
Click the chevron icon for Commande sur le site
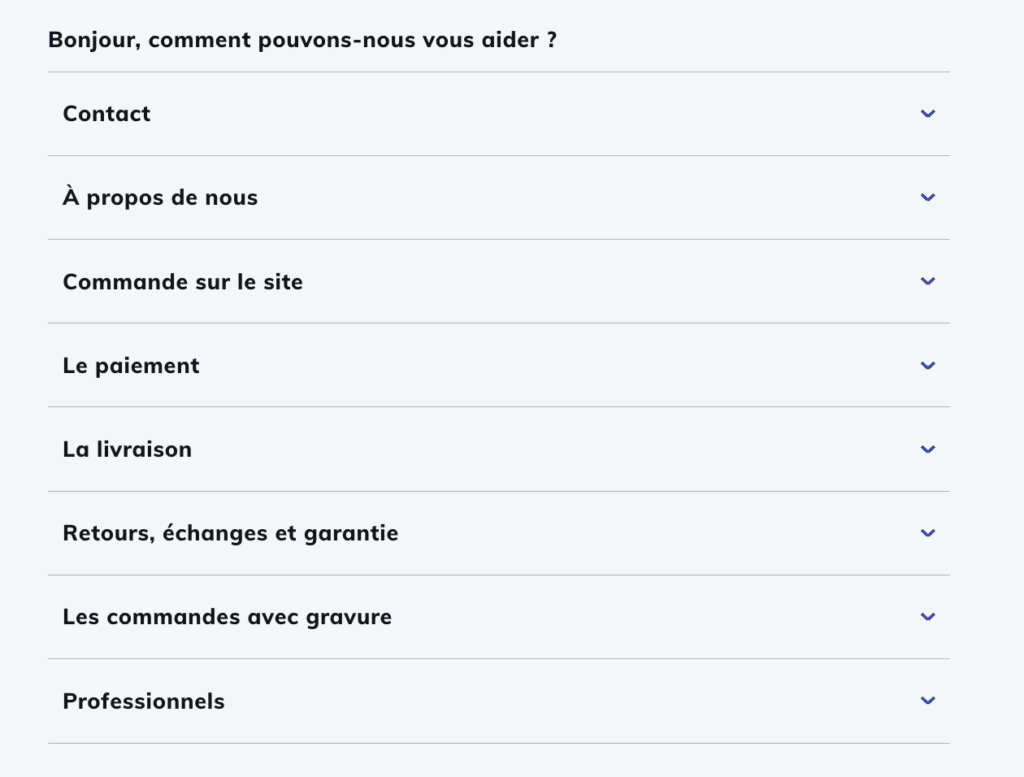click(927, 282)
